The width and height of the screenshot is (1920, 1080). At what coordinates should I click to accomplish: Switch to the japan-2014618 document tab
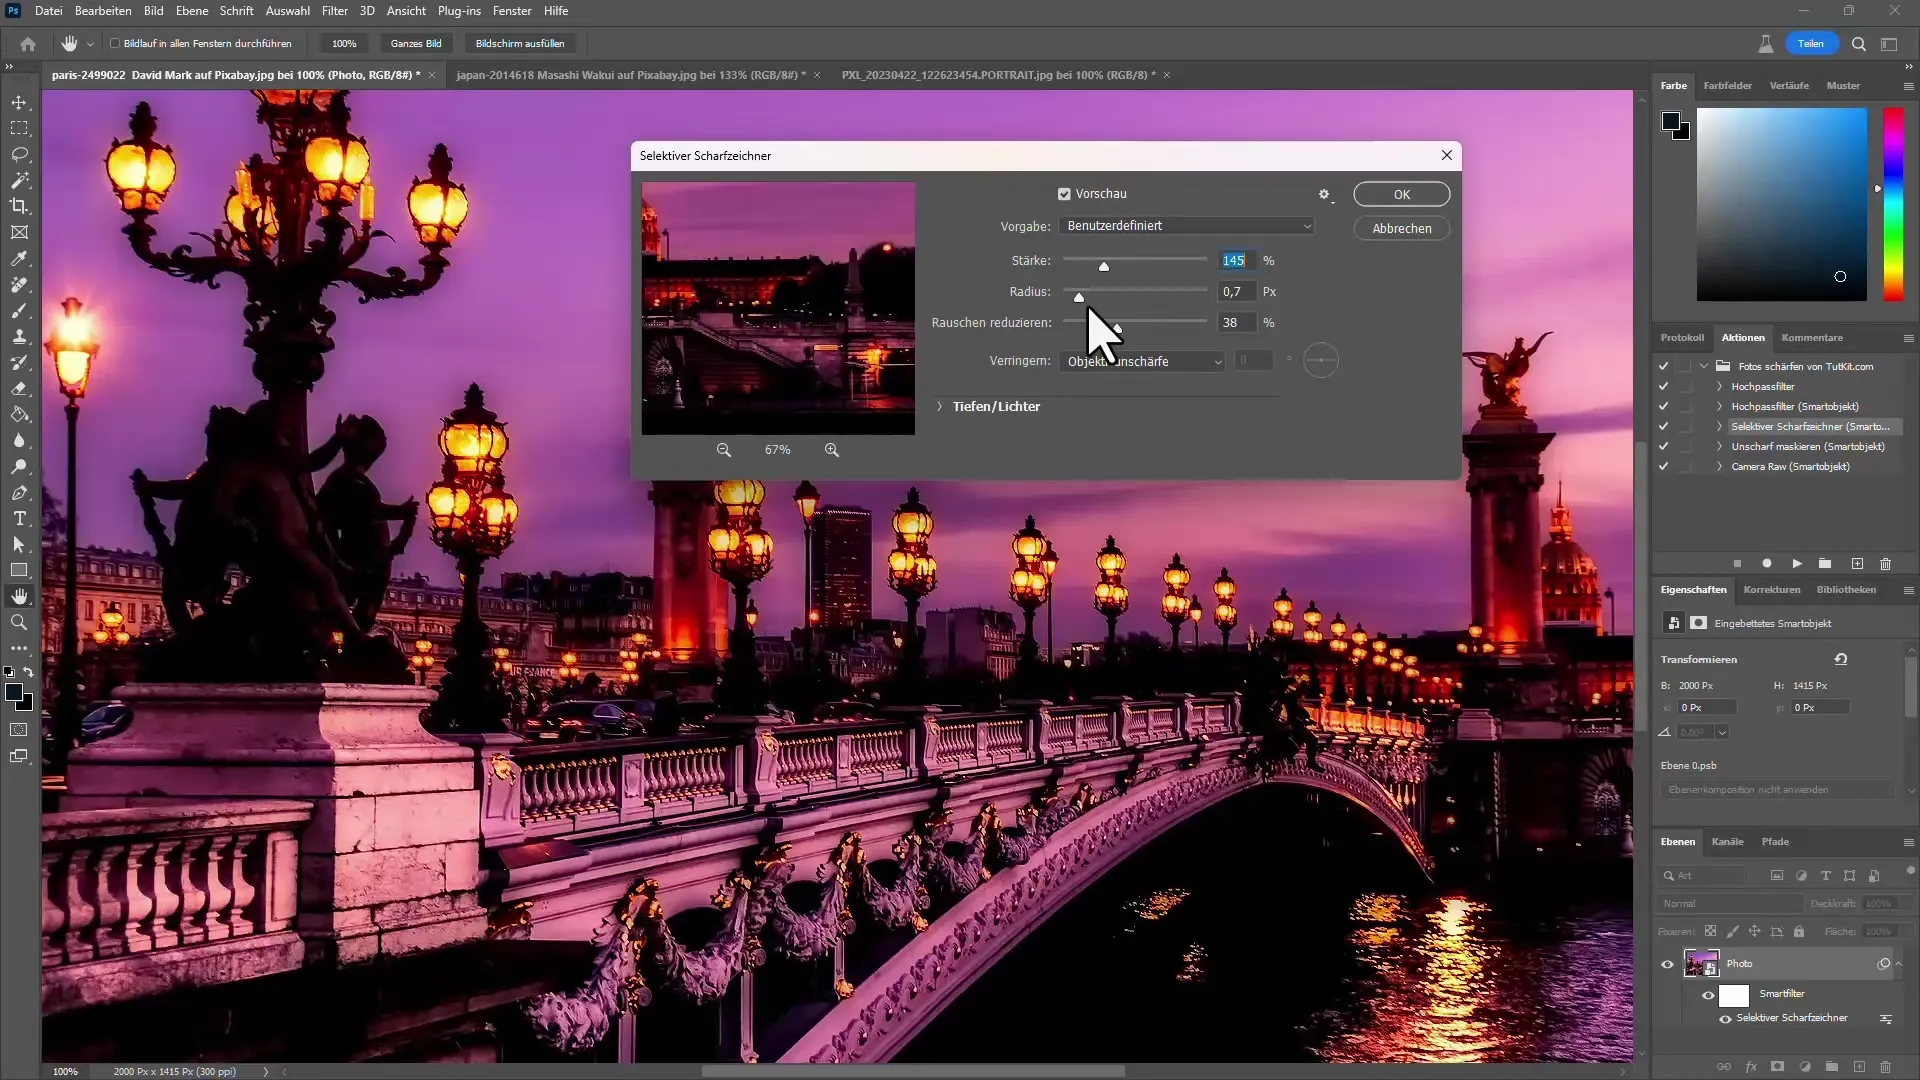[630, 75]
